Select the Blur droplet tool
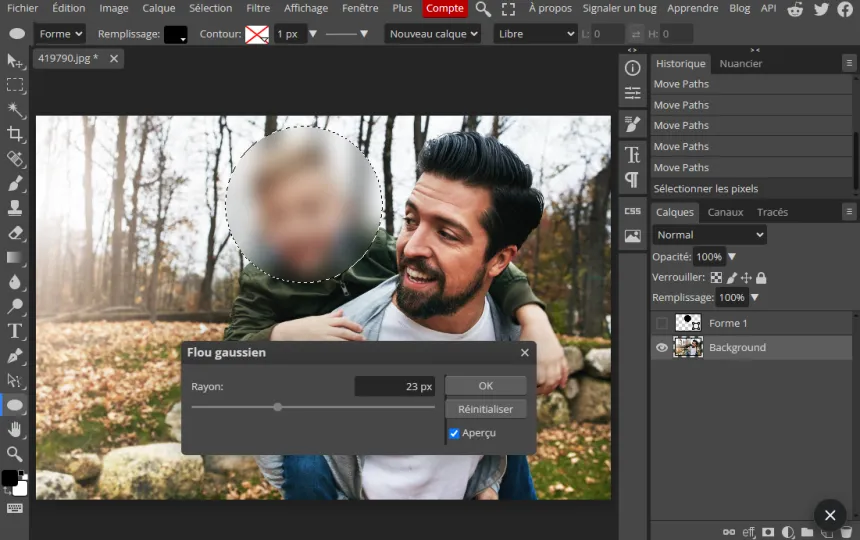860x540 pixels. [14, 282]
